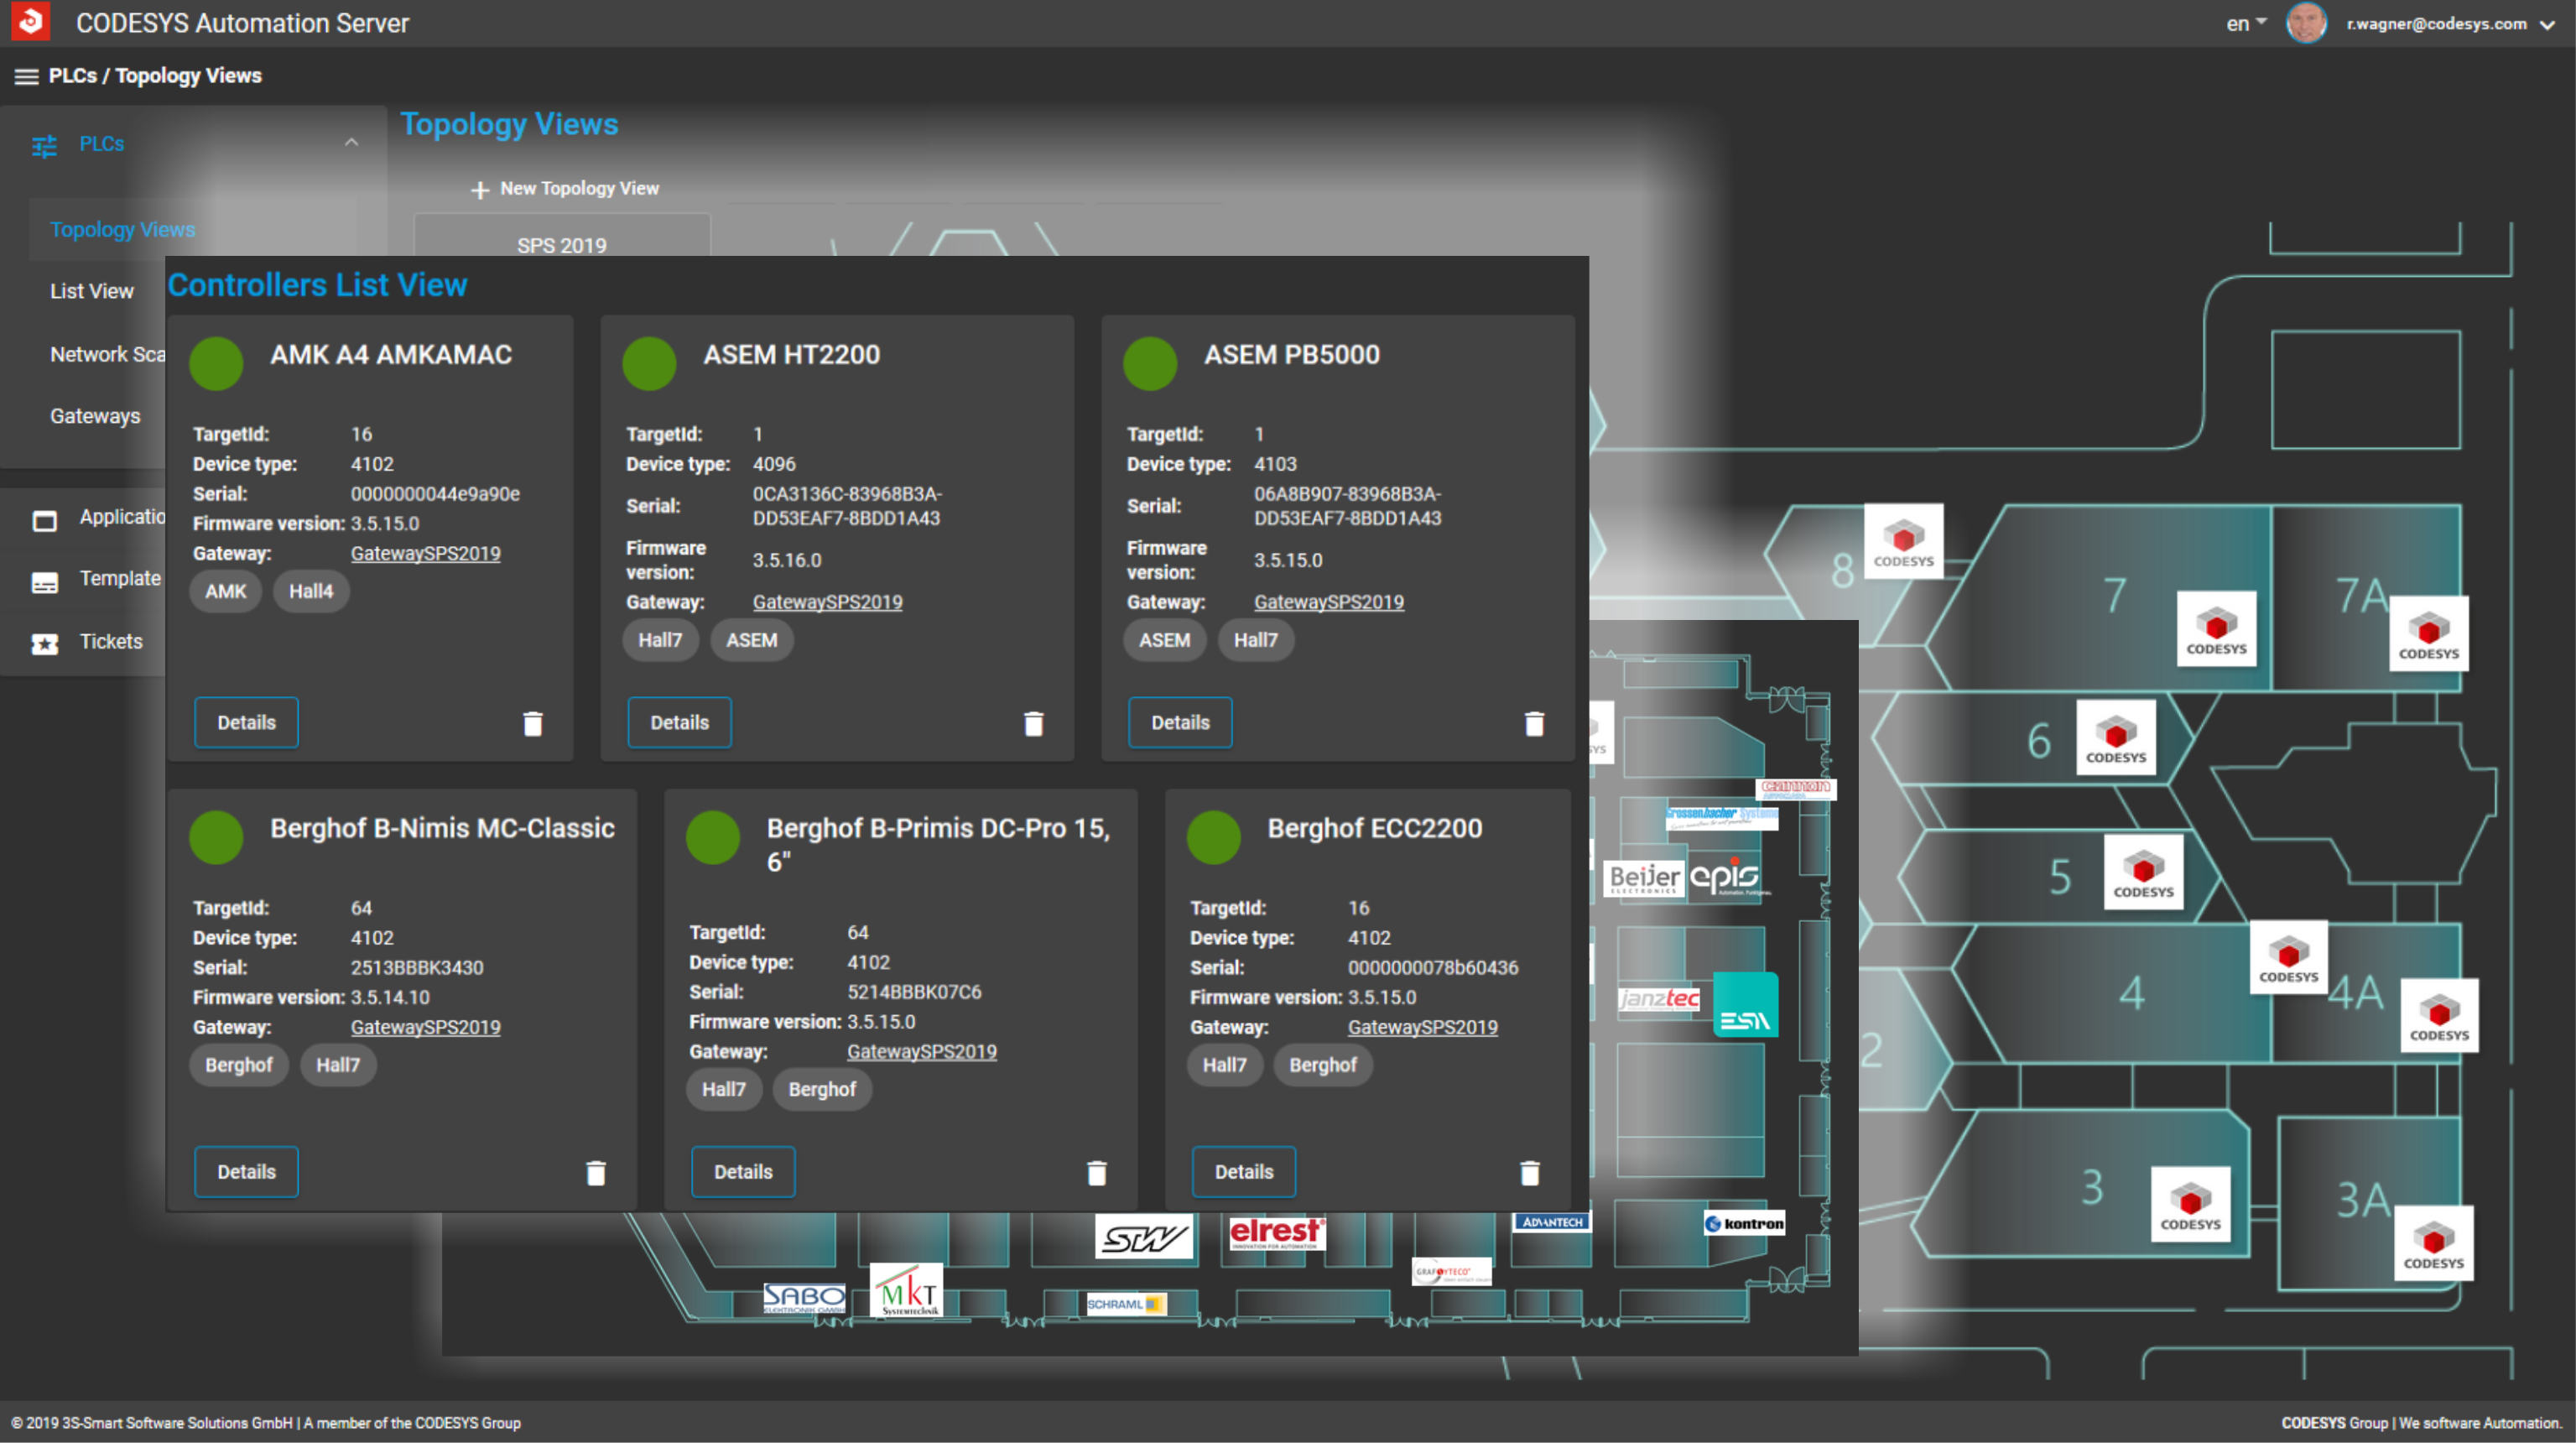Viewport: 2576px width, 1443px height.
Task: Click the plus icon beside New Topology View
Action: pos(479,189)
